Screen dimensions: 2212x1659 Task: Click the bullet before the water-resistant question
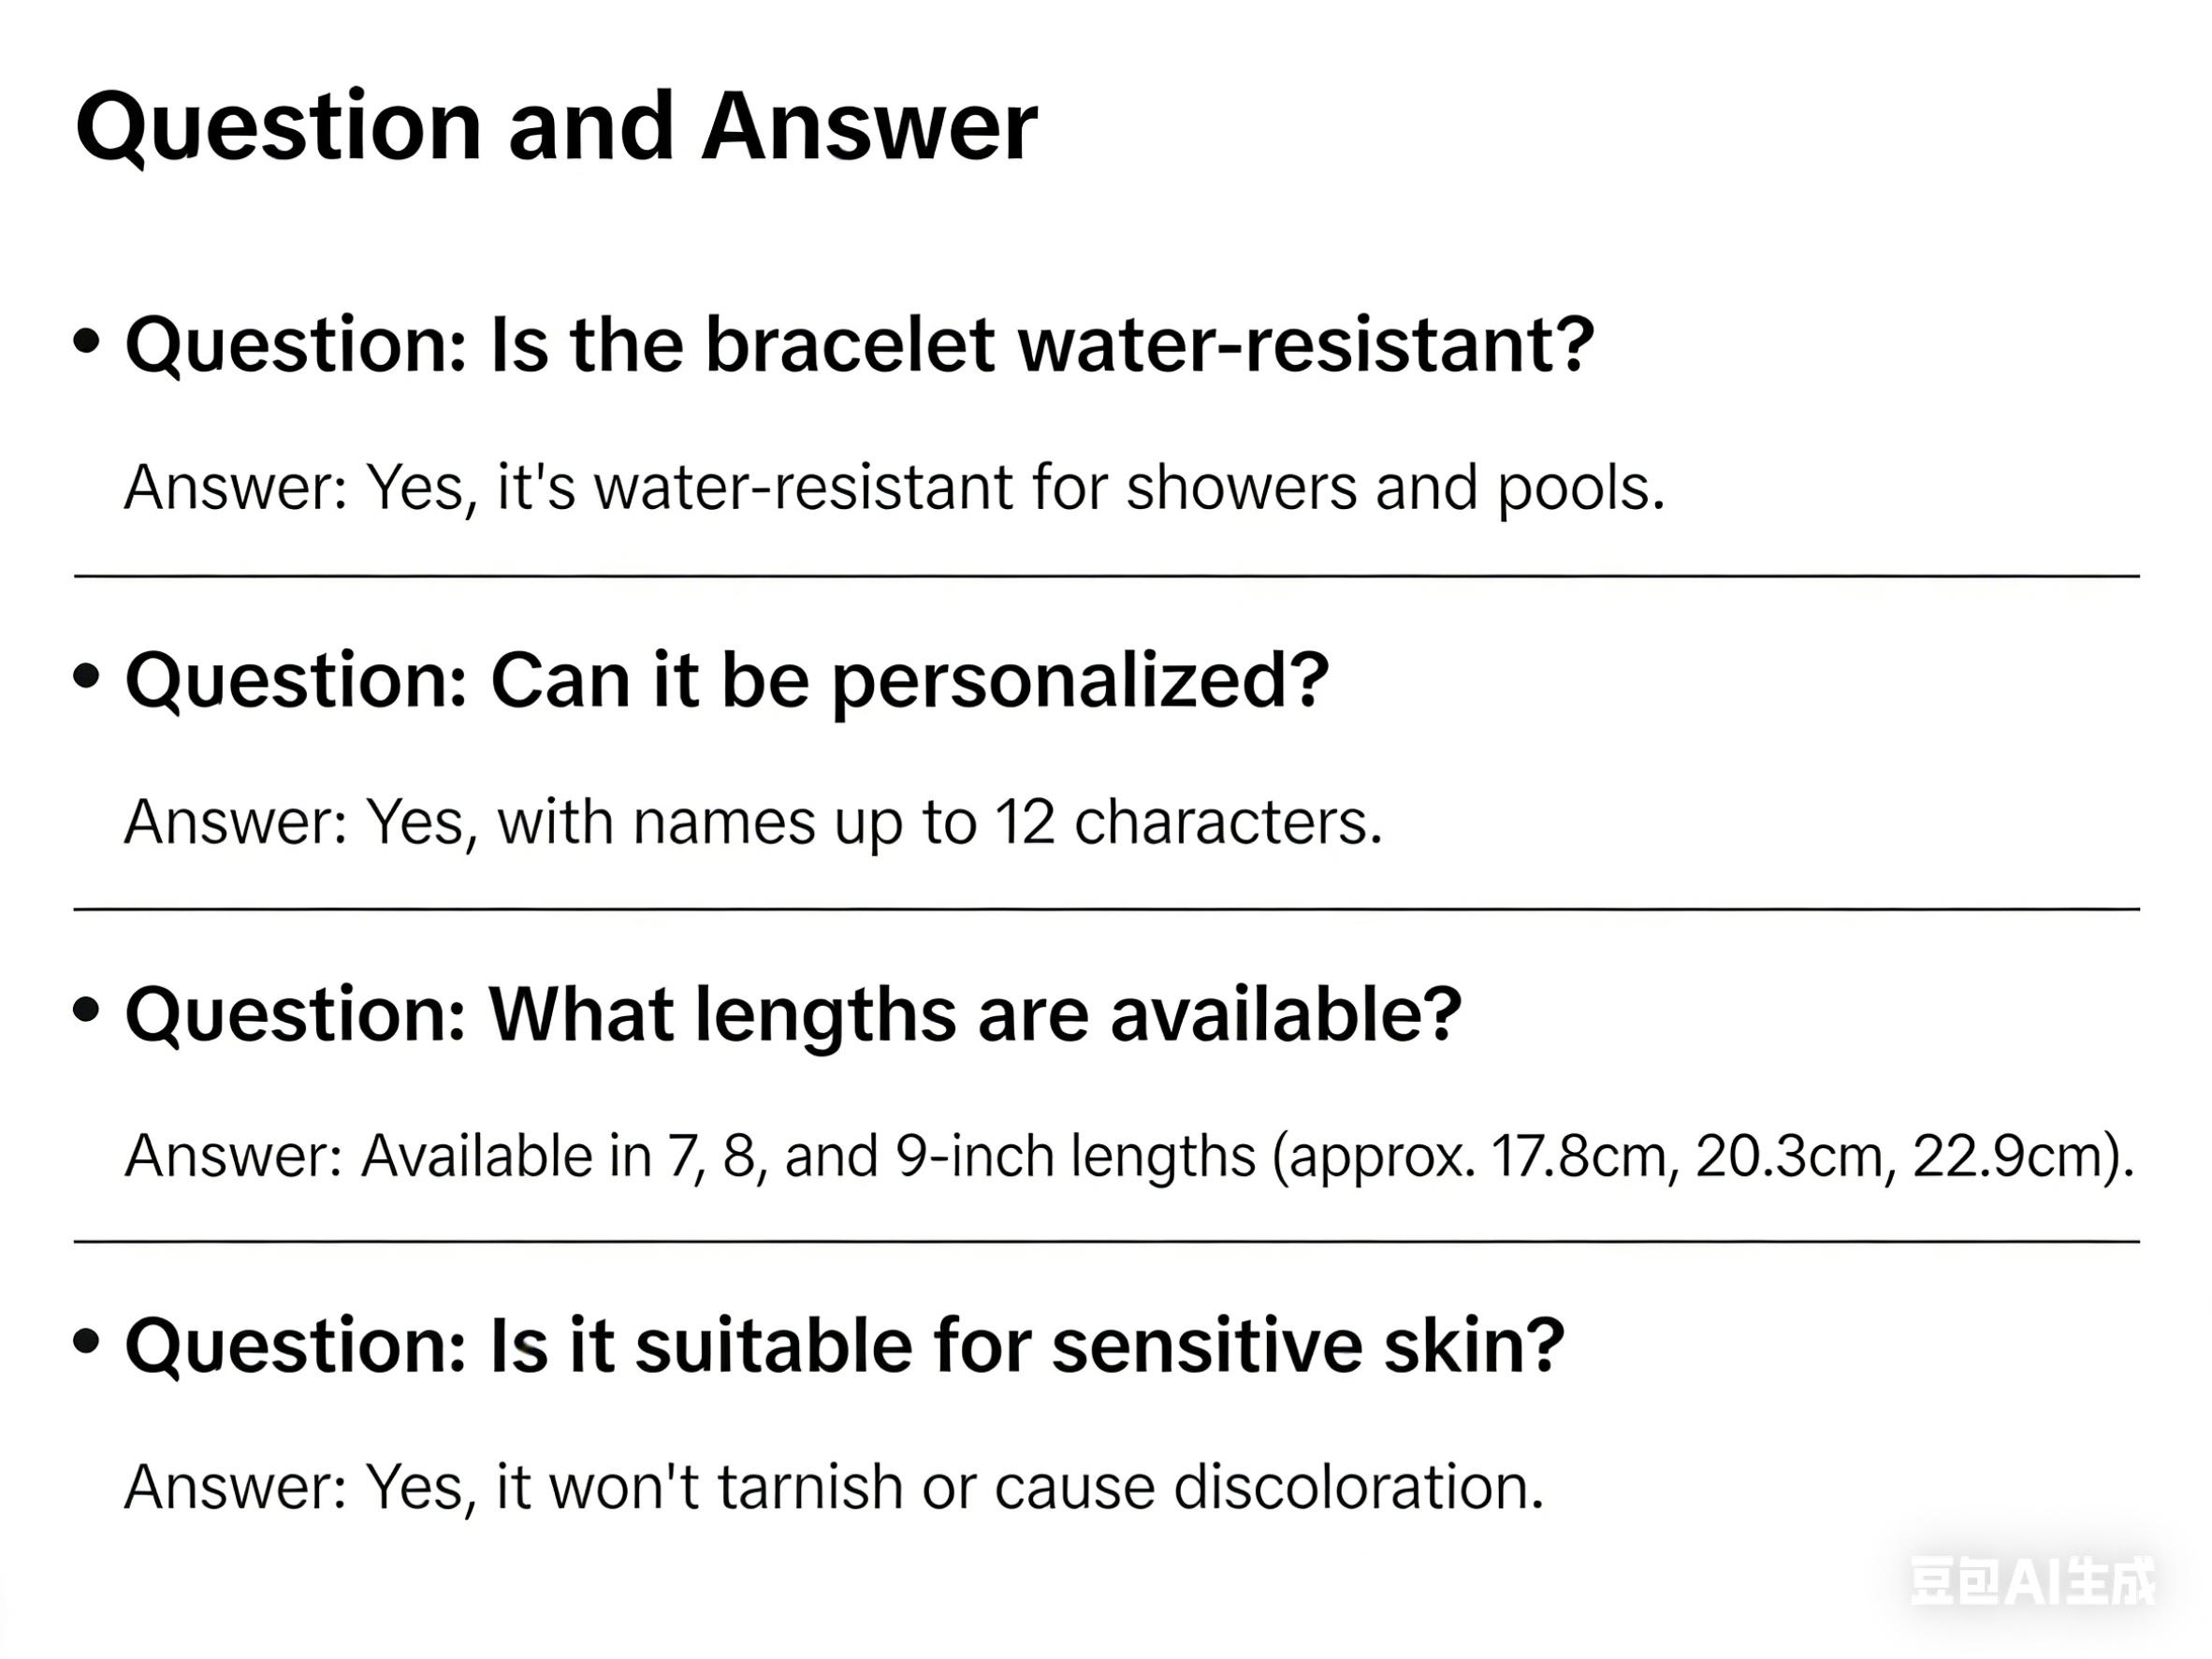click(87, 341)
